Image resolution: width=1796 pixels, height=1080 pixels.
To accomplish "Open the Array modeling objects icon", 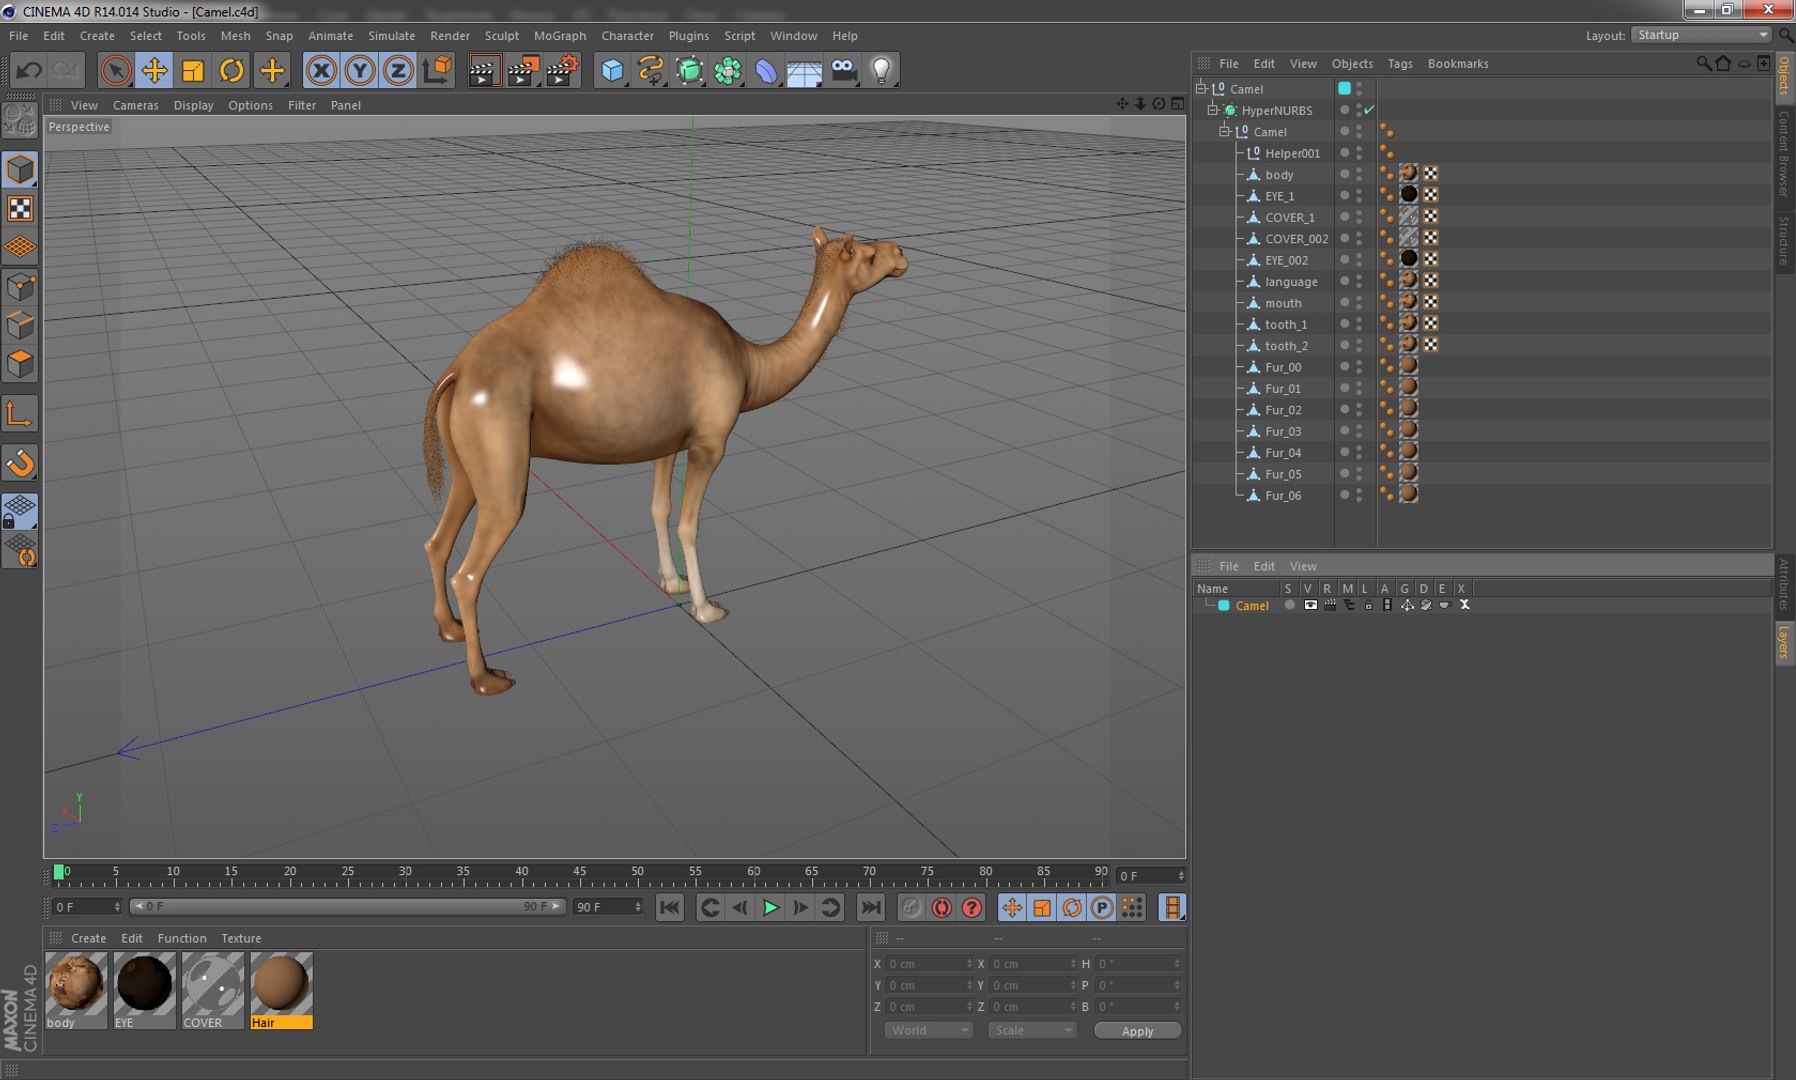I will 728,70.
